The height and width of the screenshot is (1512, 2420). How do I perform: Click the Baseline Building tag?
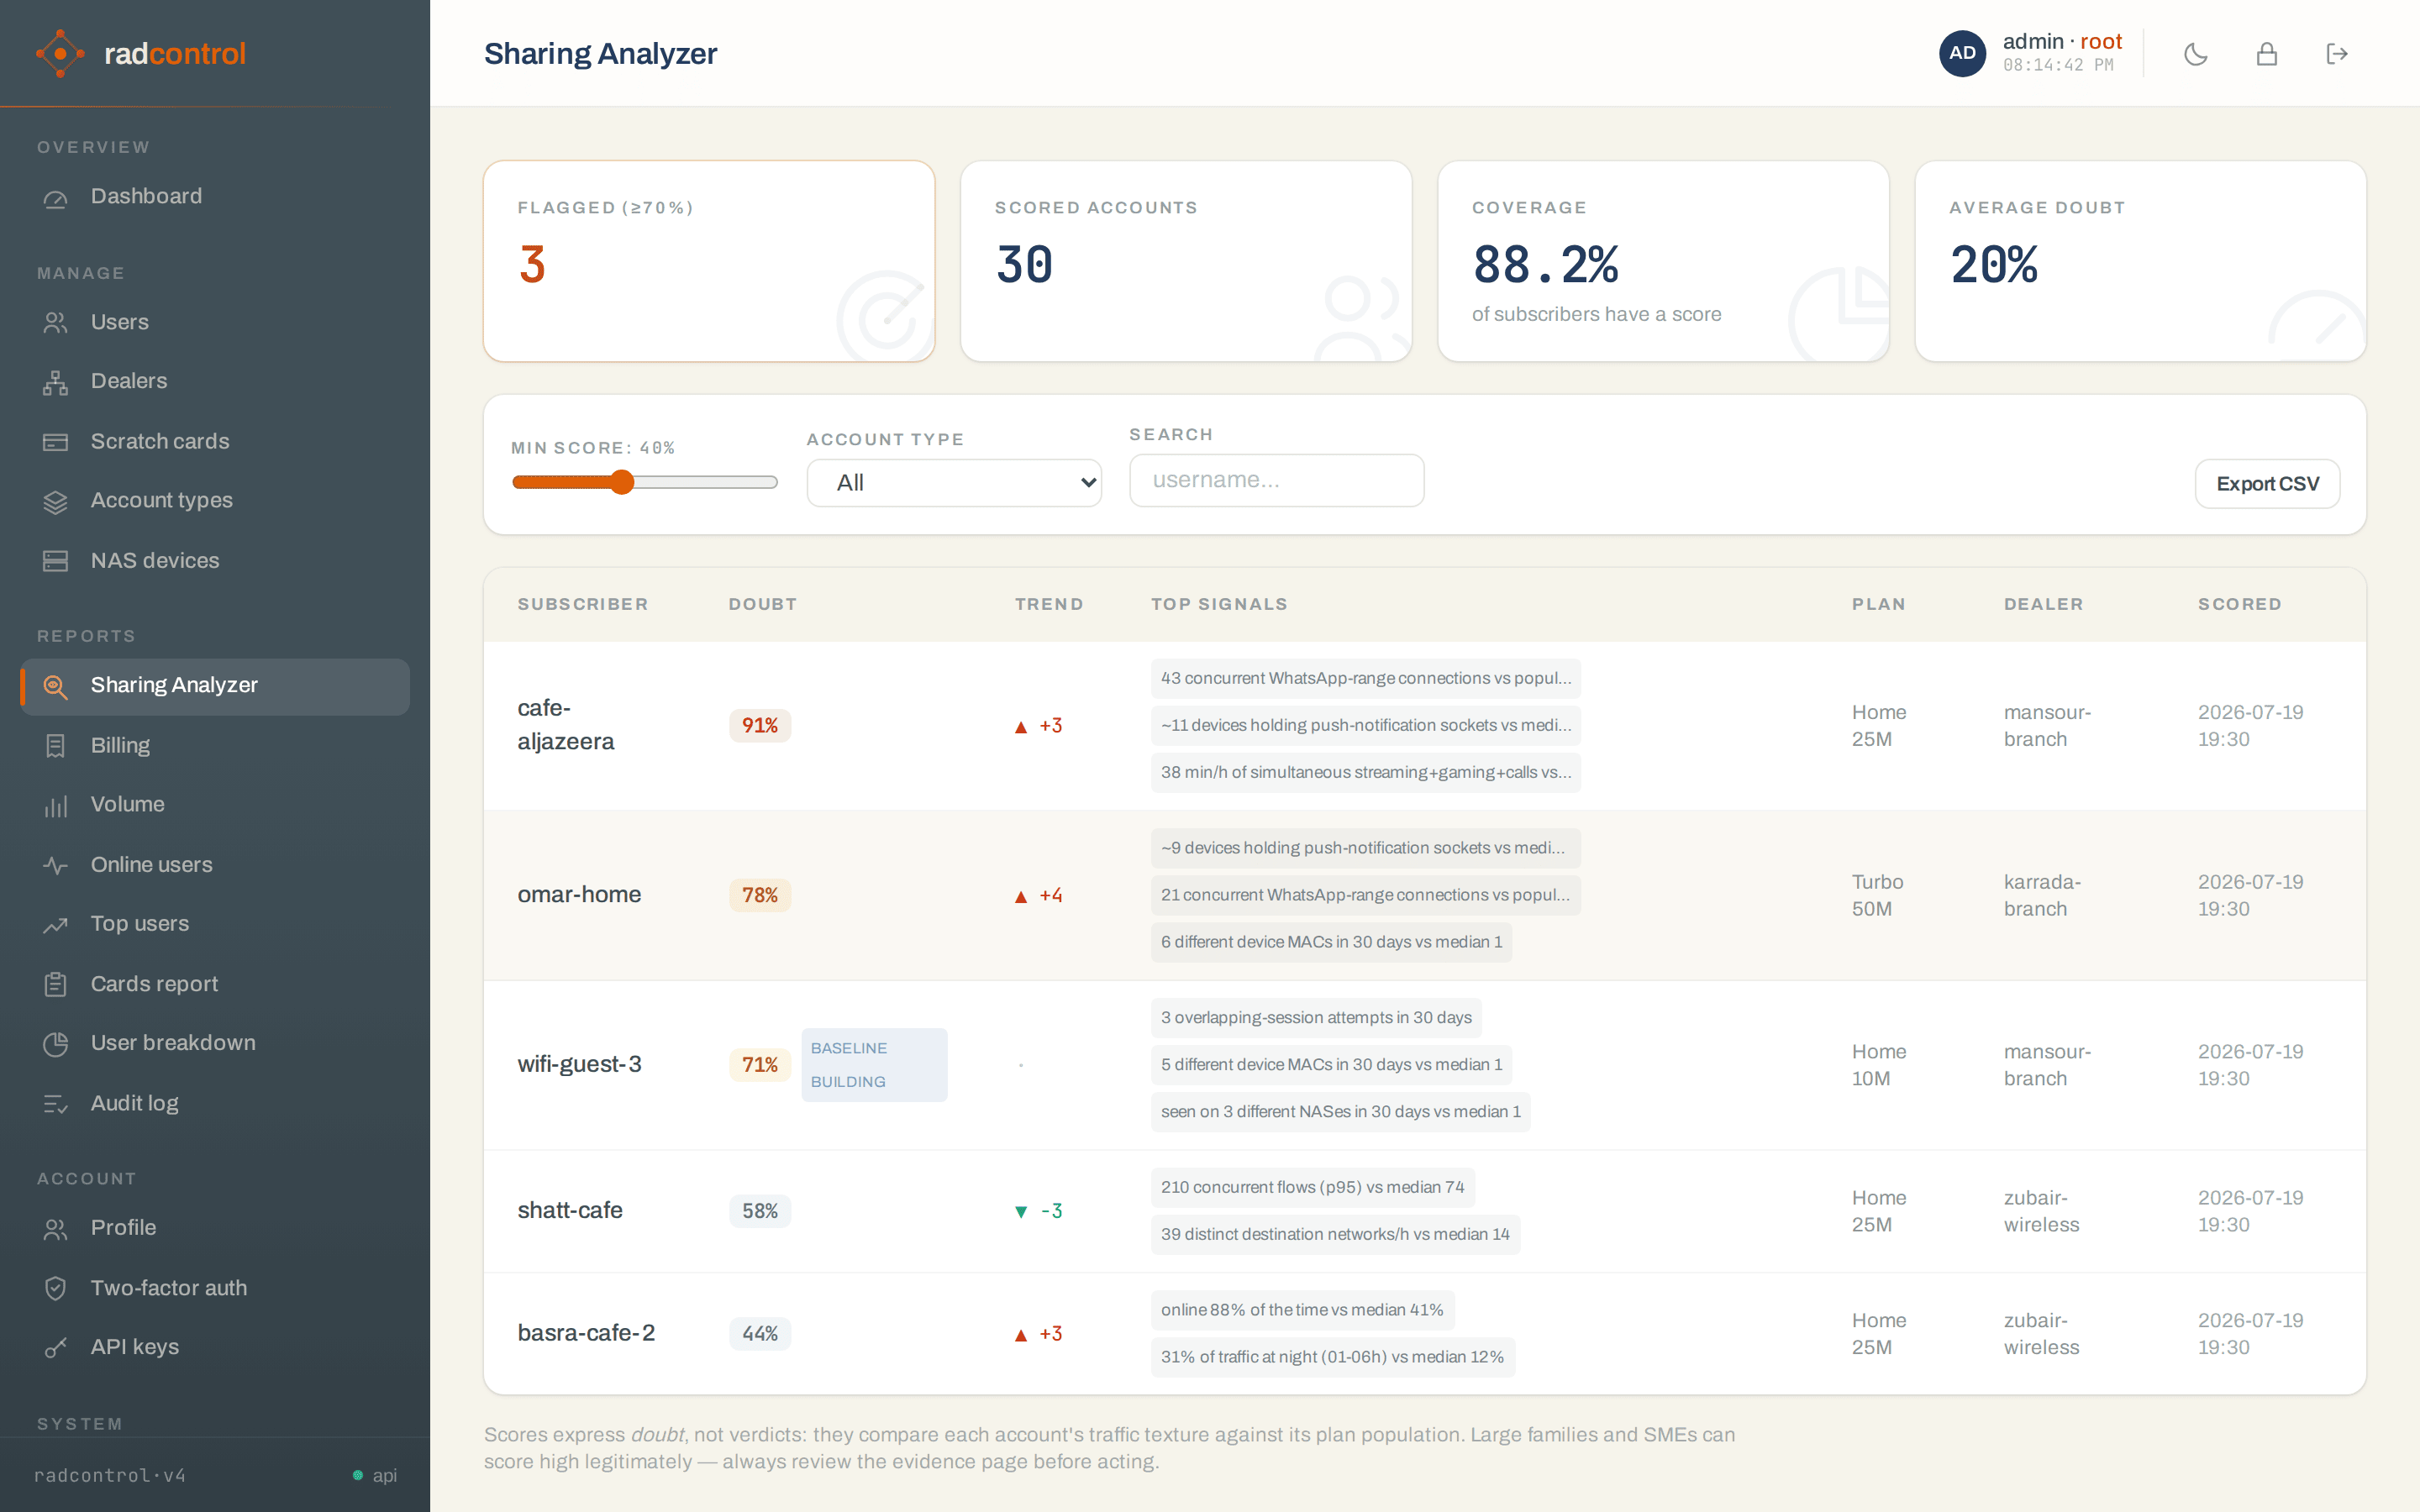coord(874,1065)
